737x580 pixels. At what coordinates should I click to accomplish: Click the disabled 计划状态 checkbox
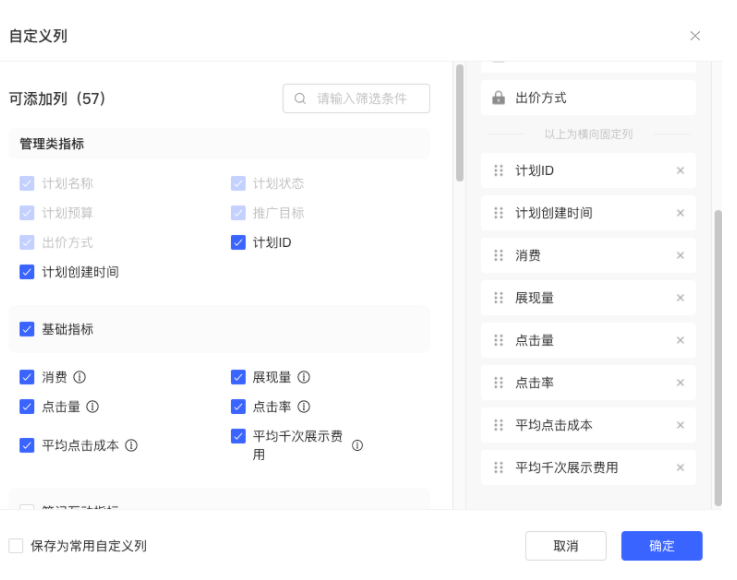coord(238,183)
